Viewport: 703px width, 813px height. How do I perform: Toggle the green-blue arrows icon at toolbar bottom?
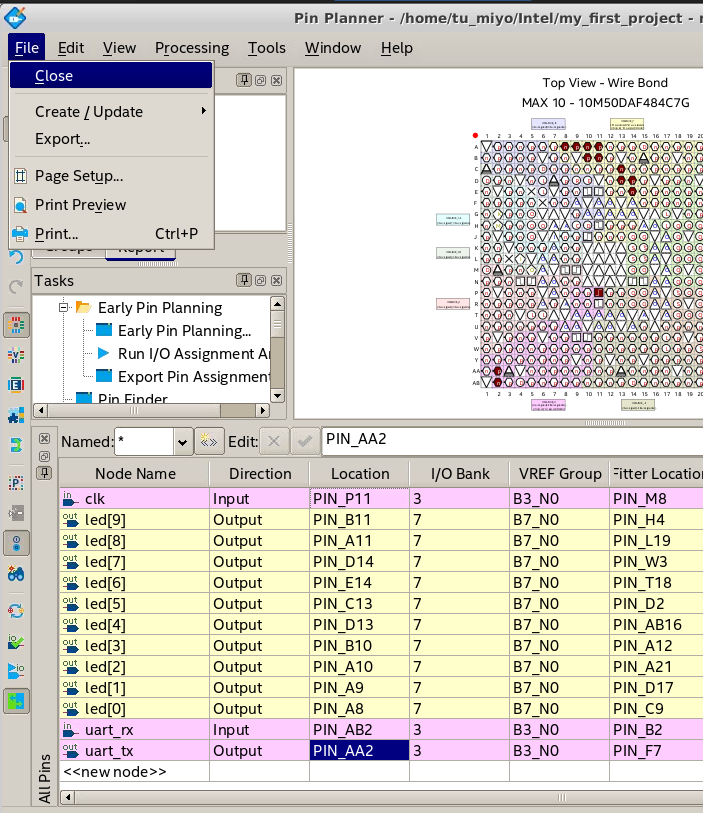tap(16, 702)
